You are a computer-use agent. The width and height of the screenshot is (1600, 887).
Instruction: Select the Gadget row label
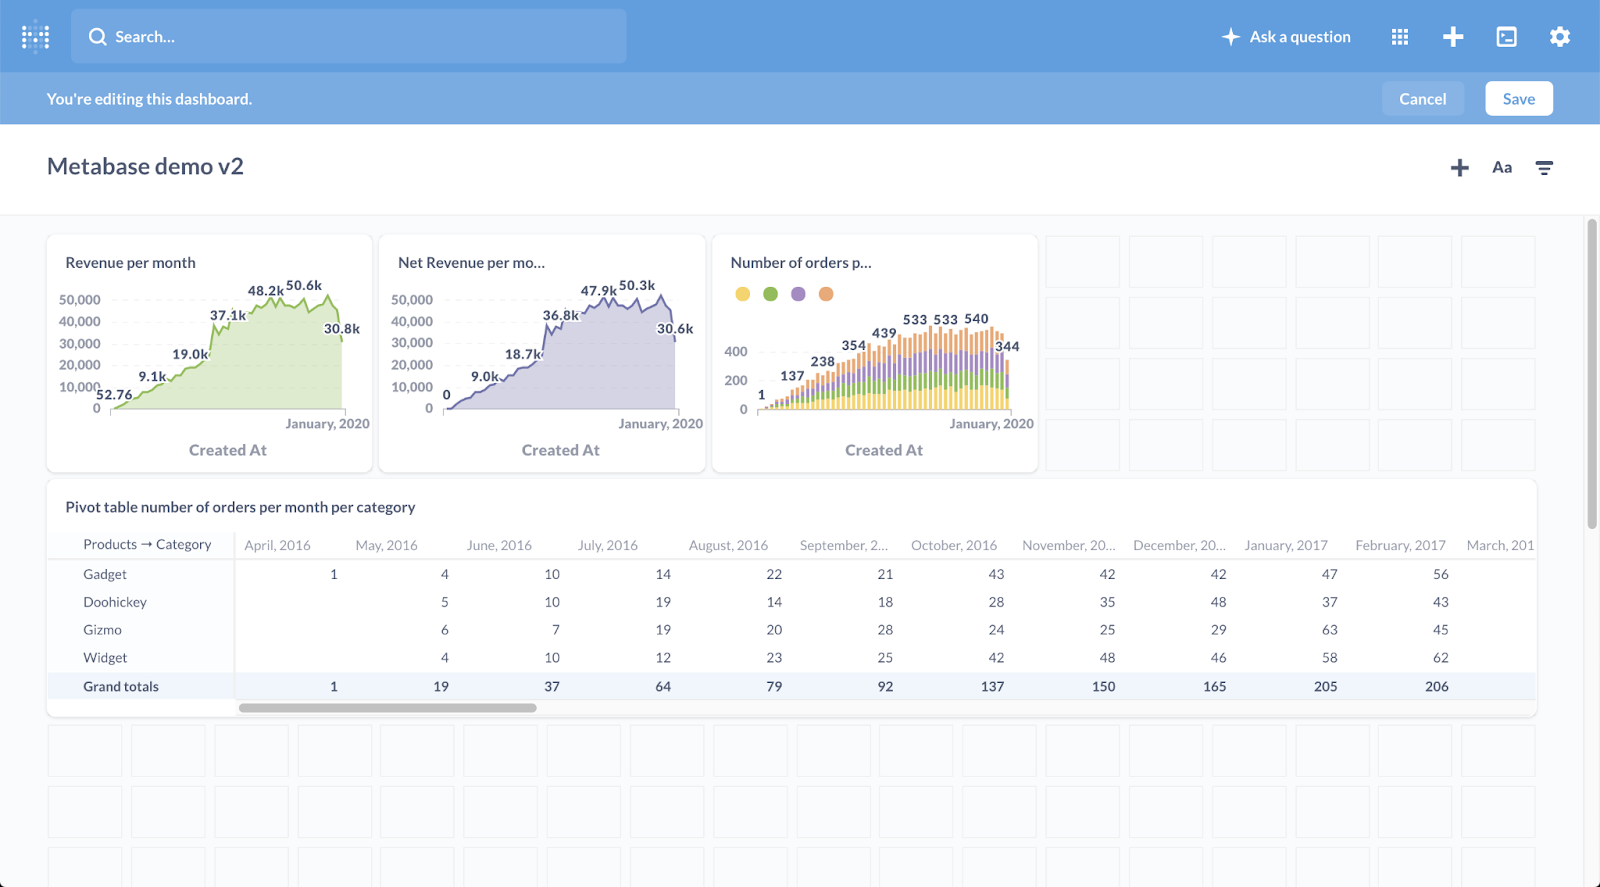(x=105, y=574)
